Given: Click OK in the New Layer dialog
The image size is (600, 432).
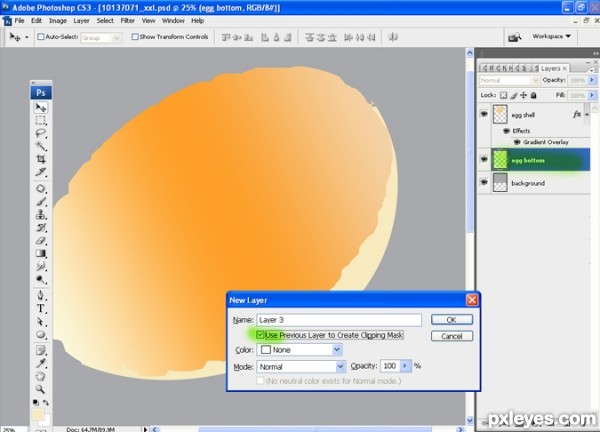Looking at the screenshot, I should (x=451, y=319).
